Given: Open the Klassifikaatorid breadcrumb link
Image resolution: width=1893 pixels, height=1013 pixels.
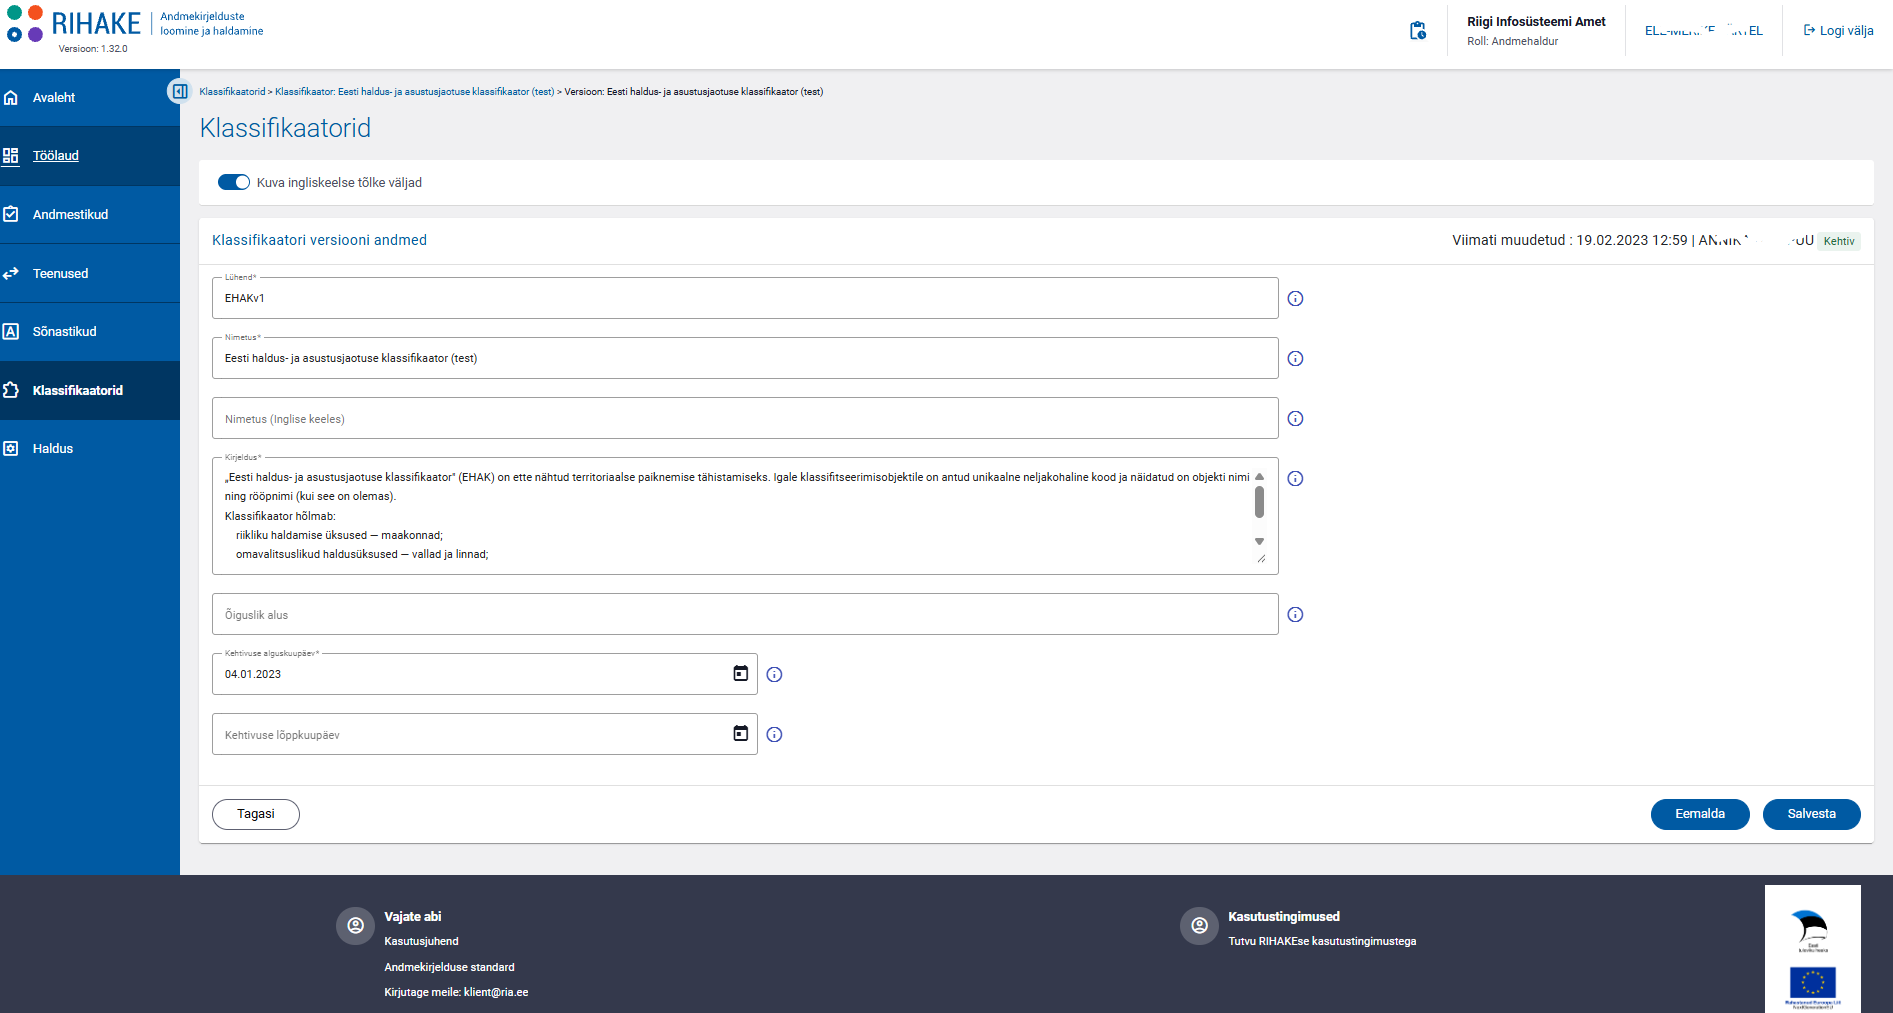Looking at the screenshot, I should 232,92.
